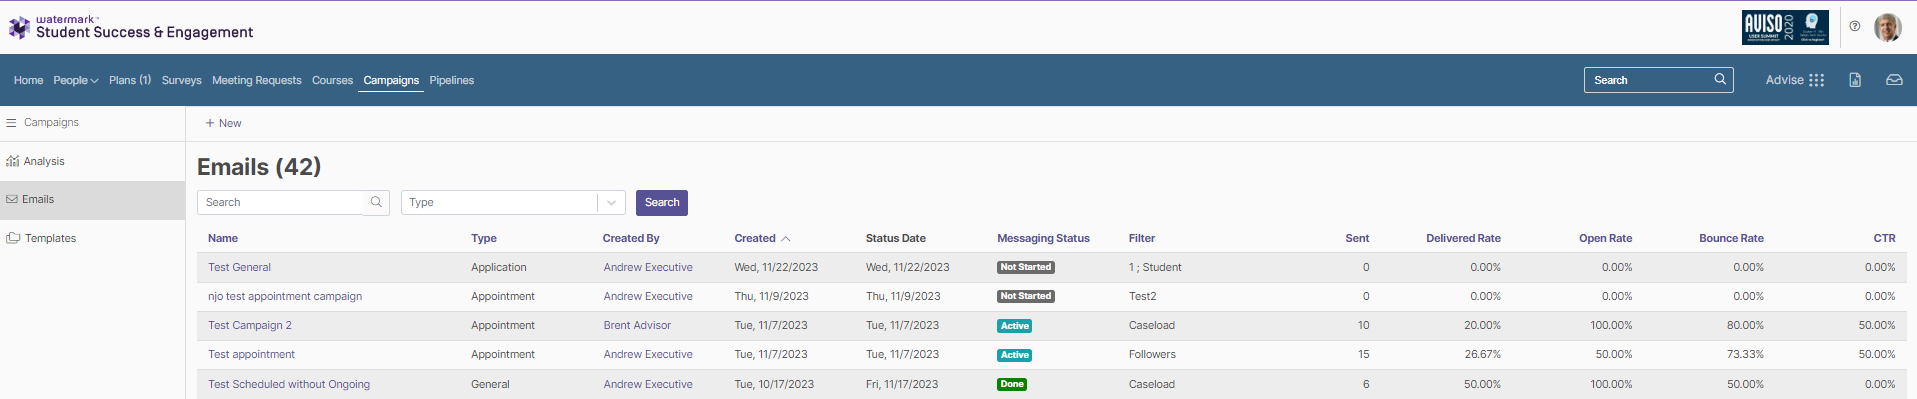The height and width of the screenshot is (399, 1917).
Task: Open the AUISO 2020 summit banner
Action: 1785,27
